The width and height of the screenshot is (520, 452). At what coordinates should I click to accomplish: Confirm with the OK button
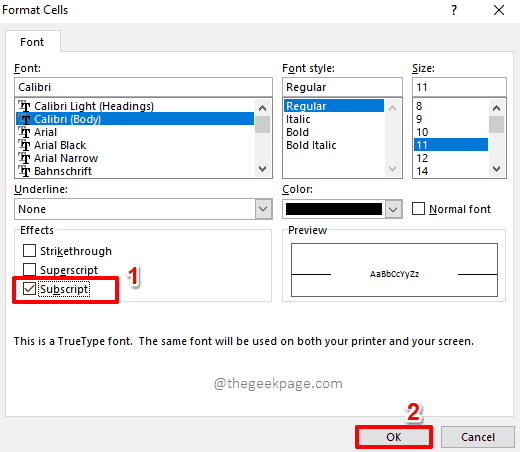pos(394,437)
